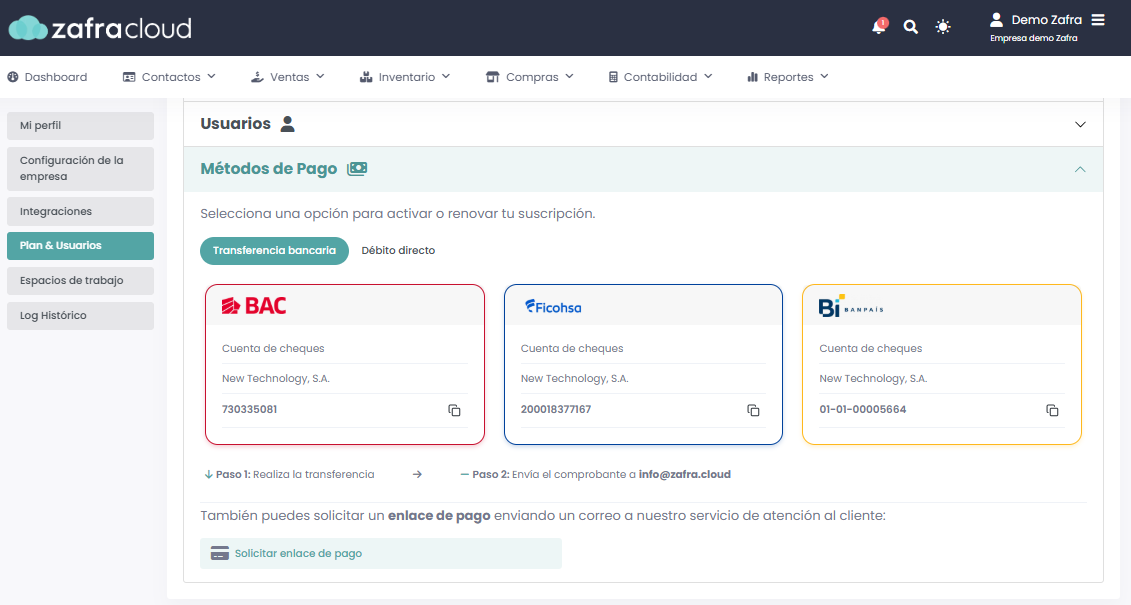The width and height of the screenshot is (1131, 605).
Task: Click the Reportes bar chart icon
Action: click(752, 77)
